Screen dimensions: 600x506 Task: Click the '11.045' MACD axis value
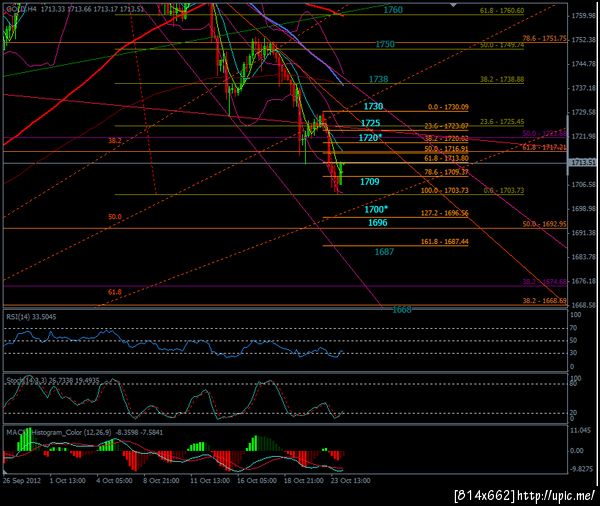(x=580, y=430)
